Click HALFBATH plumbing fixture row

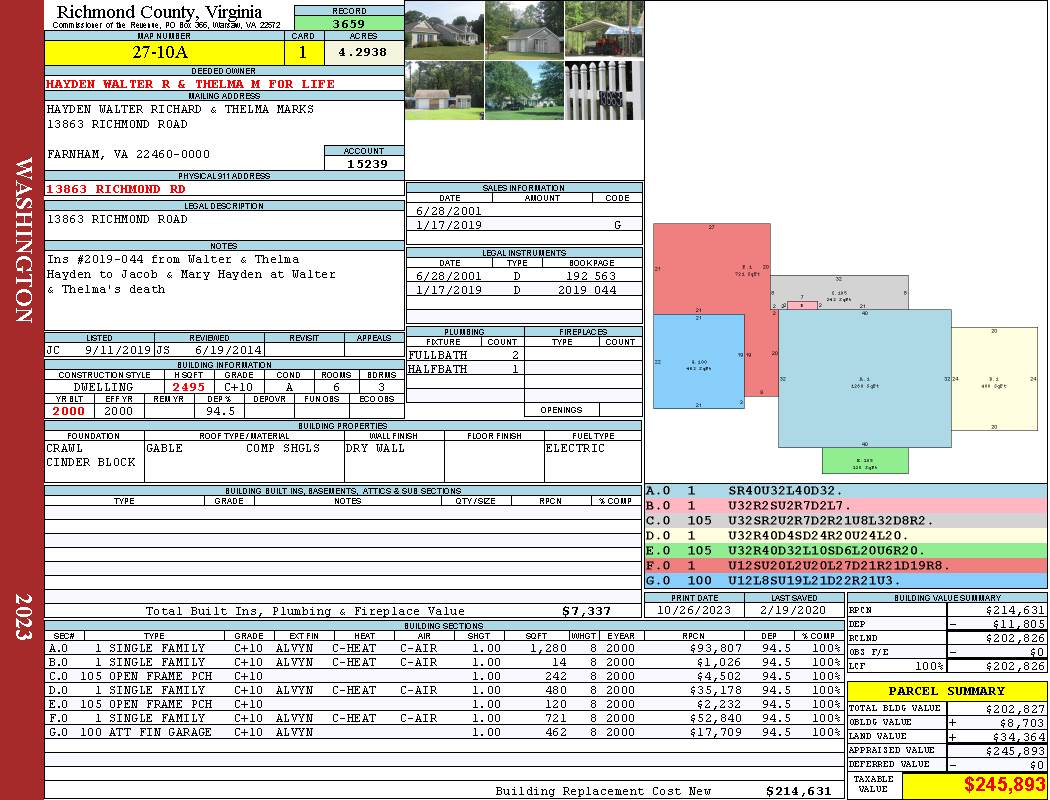pos(465,369)
